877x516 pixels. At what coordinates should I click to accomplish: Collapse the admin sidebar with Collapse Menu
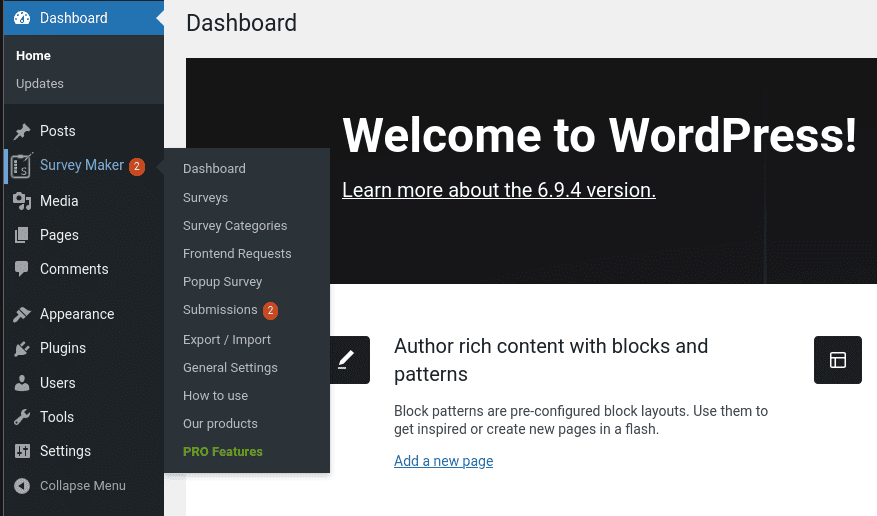(x=83, y=486)
